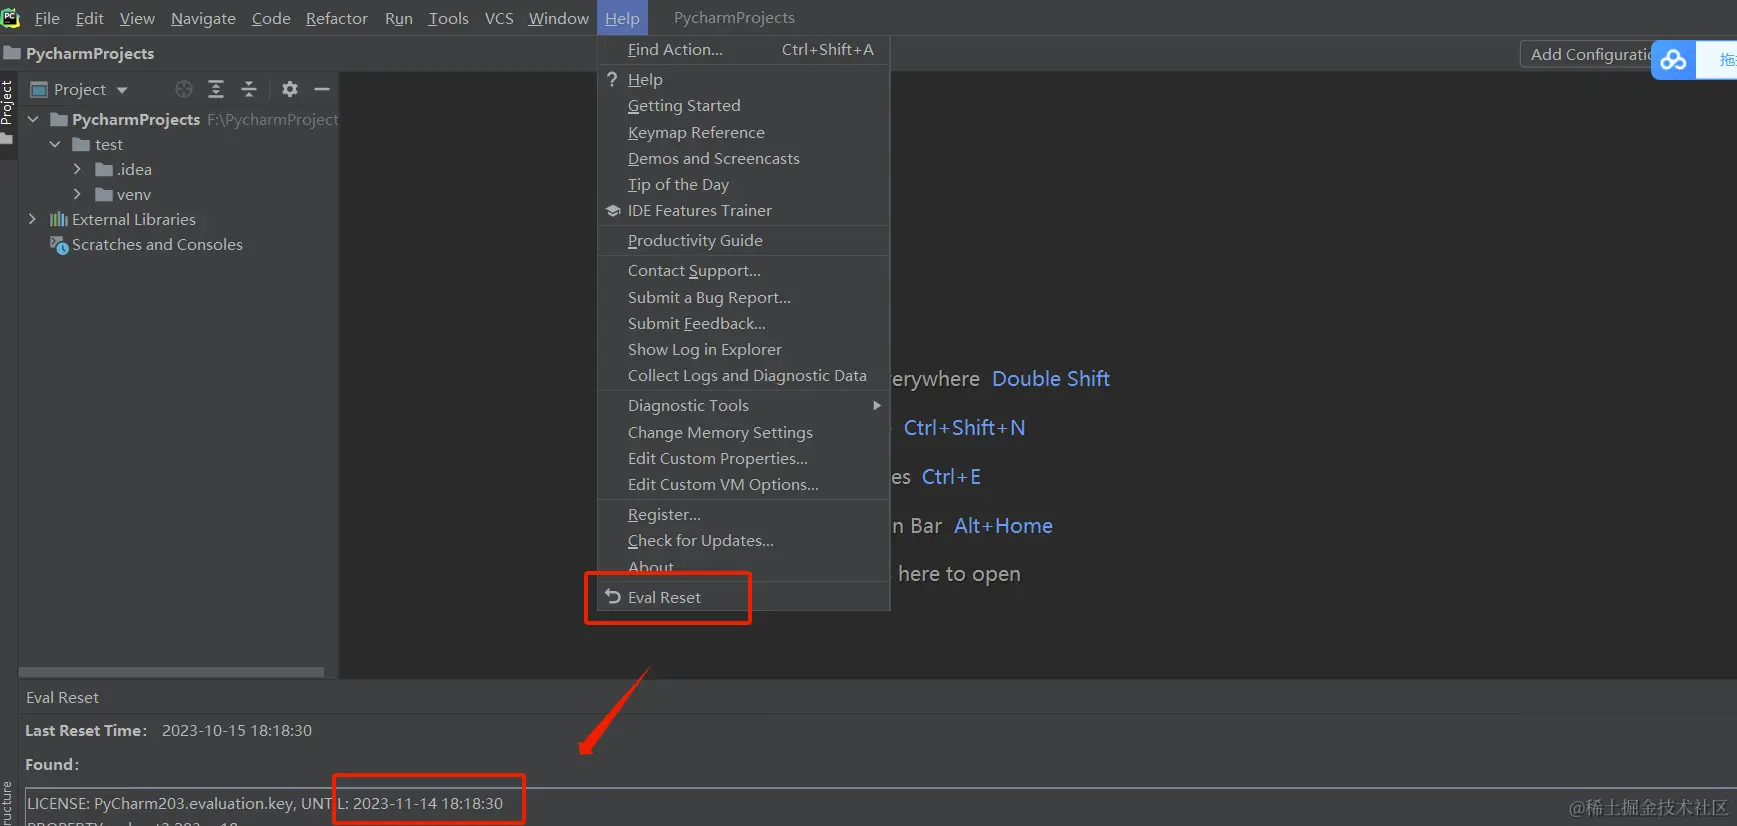Choose Find Action from Help menu
The width and height of the screenshot is (1737, 826).
click(743, 49)
